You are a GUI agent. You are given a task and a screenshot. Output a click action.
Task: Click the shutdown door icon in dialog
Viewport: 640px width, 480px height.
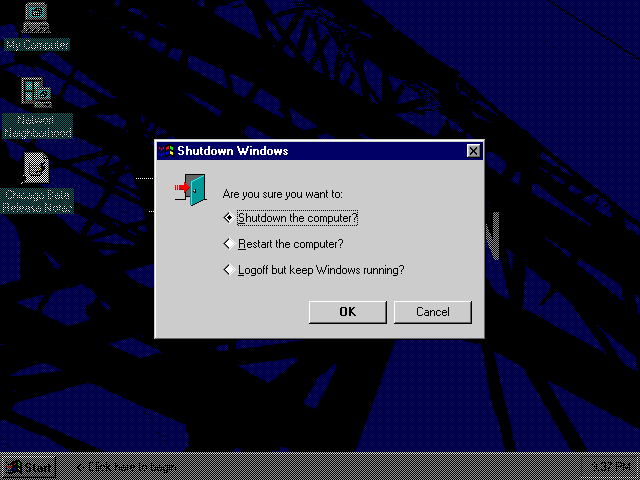(190, 190)
